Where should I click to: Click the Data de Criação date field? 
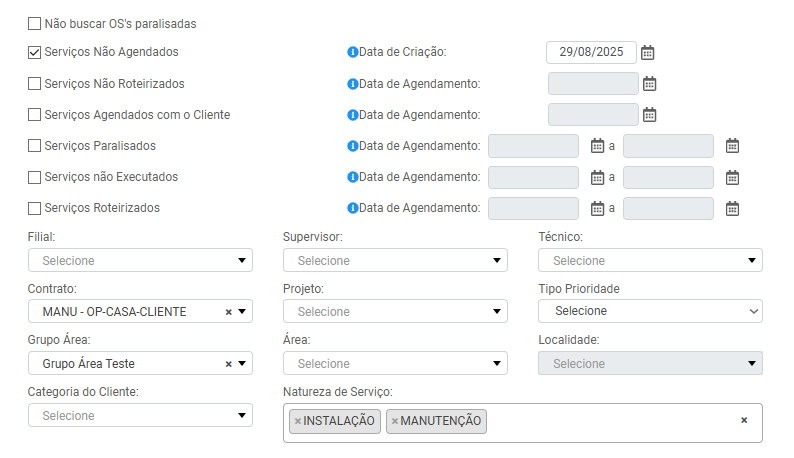(590, 52)
